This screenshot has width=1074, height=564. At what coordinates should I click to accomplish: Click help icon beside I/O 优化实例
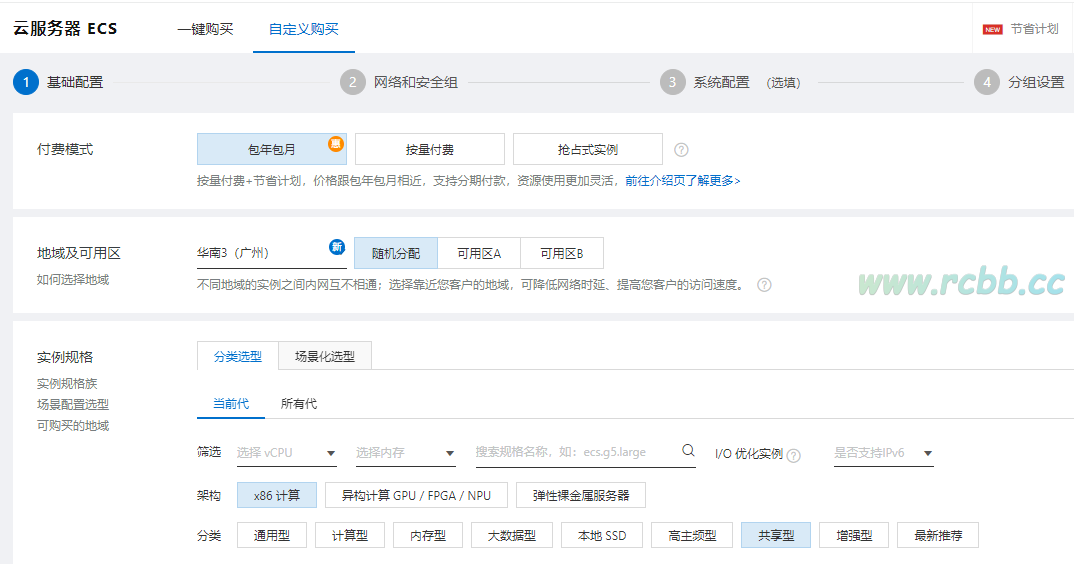click(x=793, y=456)
